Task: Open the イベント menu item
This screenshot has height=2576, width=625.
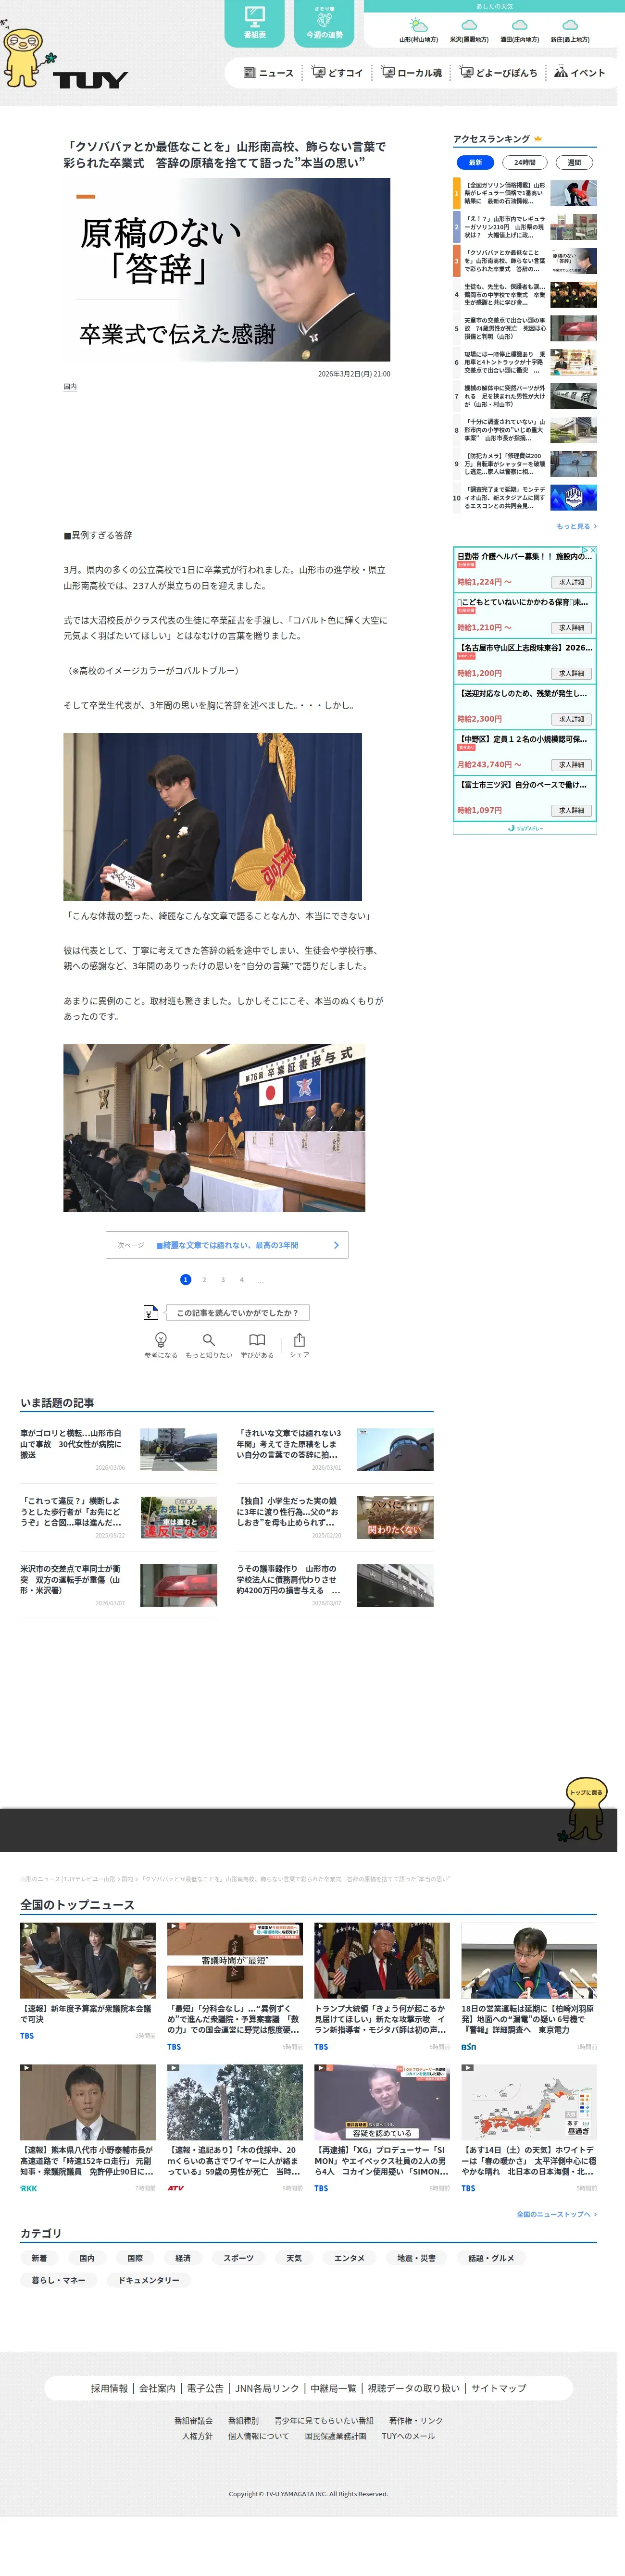Action: [x=580, y=73]
